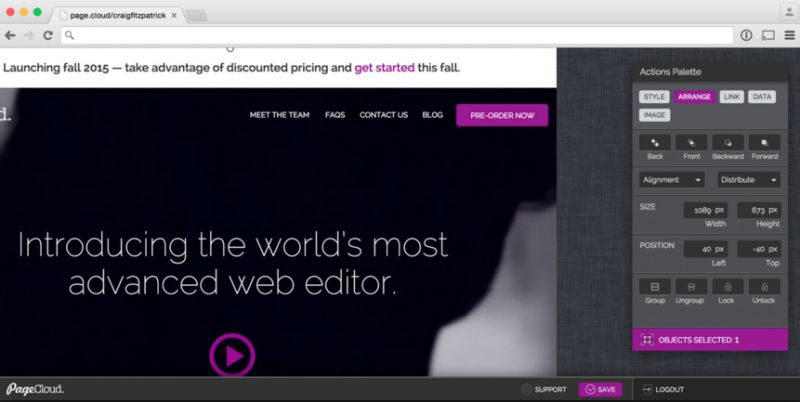Group the selected objects
Viewport: 800px width, 402px height.
click(x=655, y=287)
